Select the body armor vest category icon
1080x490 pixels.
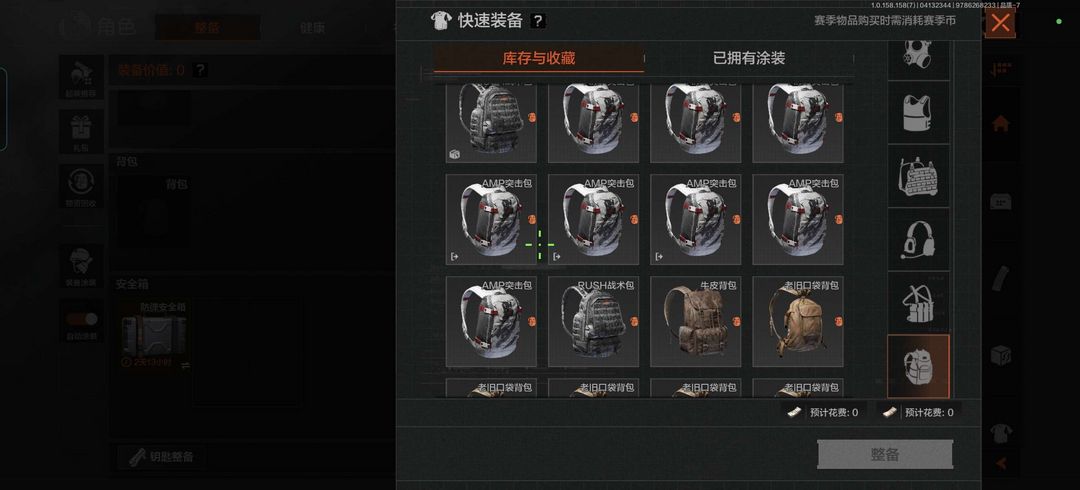[x=918, y=112]
